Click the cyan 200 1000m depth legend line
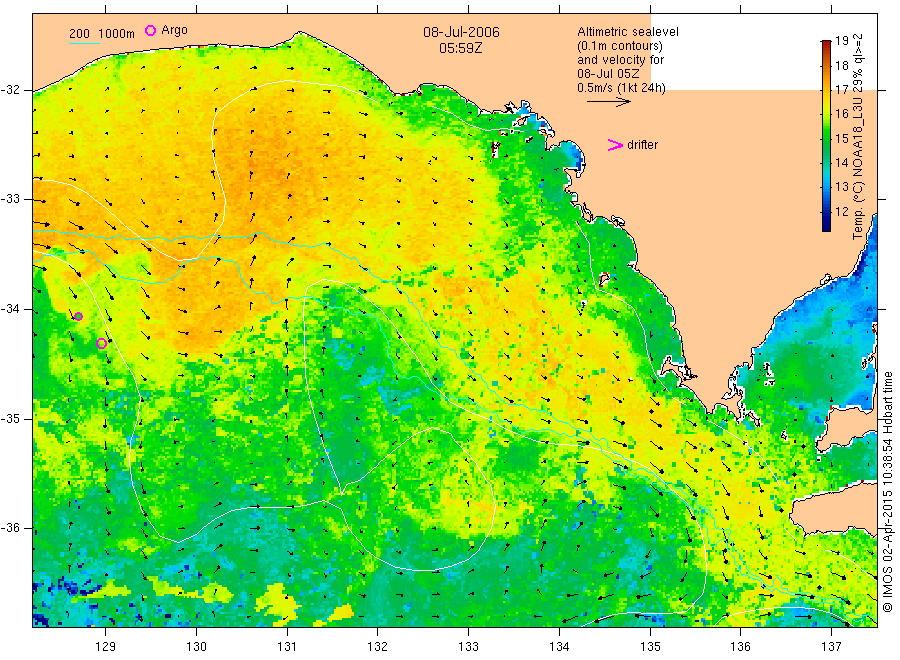The height and width of the screenshot is (660, 900). (x=84, y=42)
